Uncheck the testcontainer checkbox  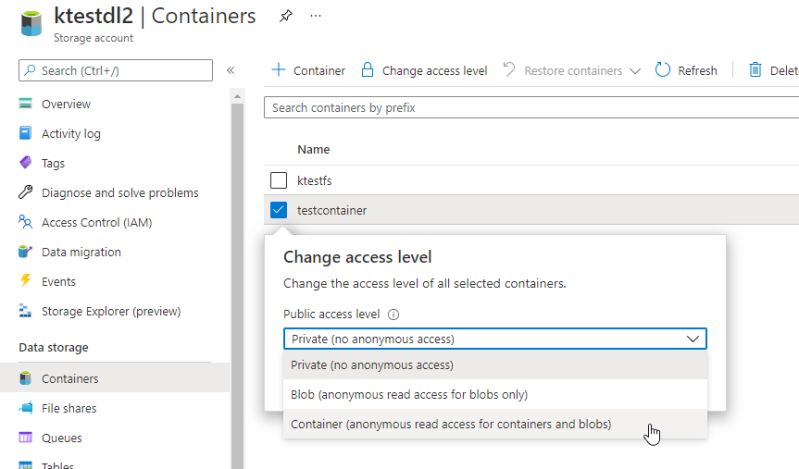pyautogui.click(x=278, y=210)
